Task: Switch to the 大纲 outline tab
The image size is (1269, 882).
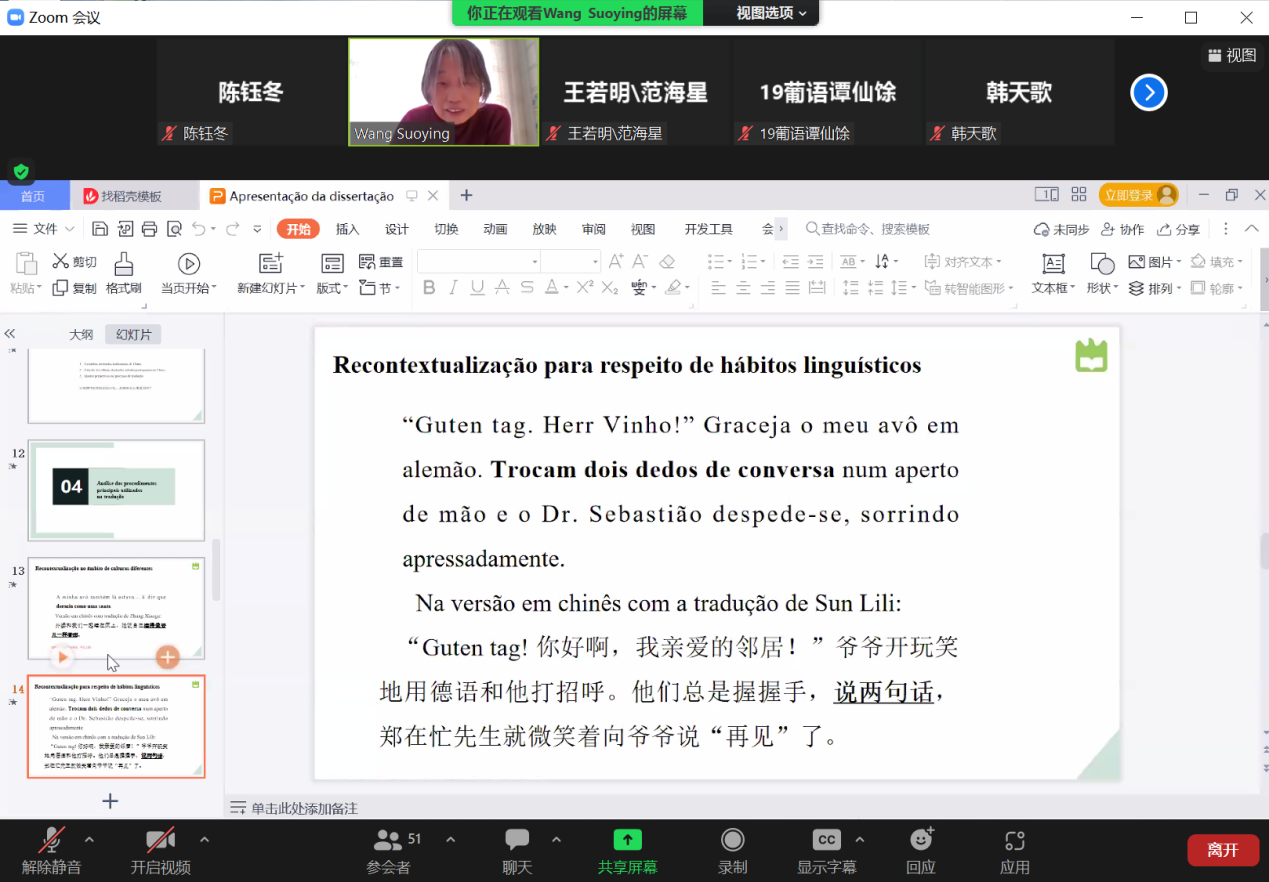Action: [x=81, y=335]
